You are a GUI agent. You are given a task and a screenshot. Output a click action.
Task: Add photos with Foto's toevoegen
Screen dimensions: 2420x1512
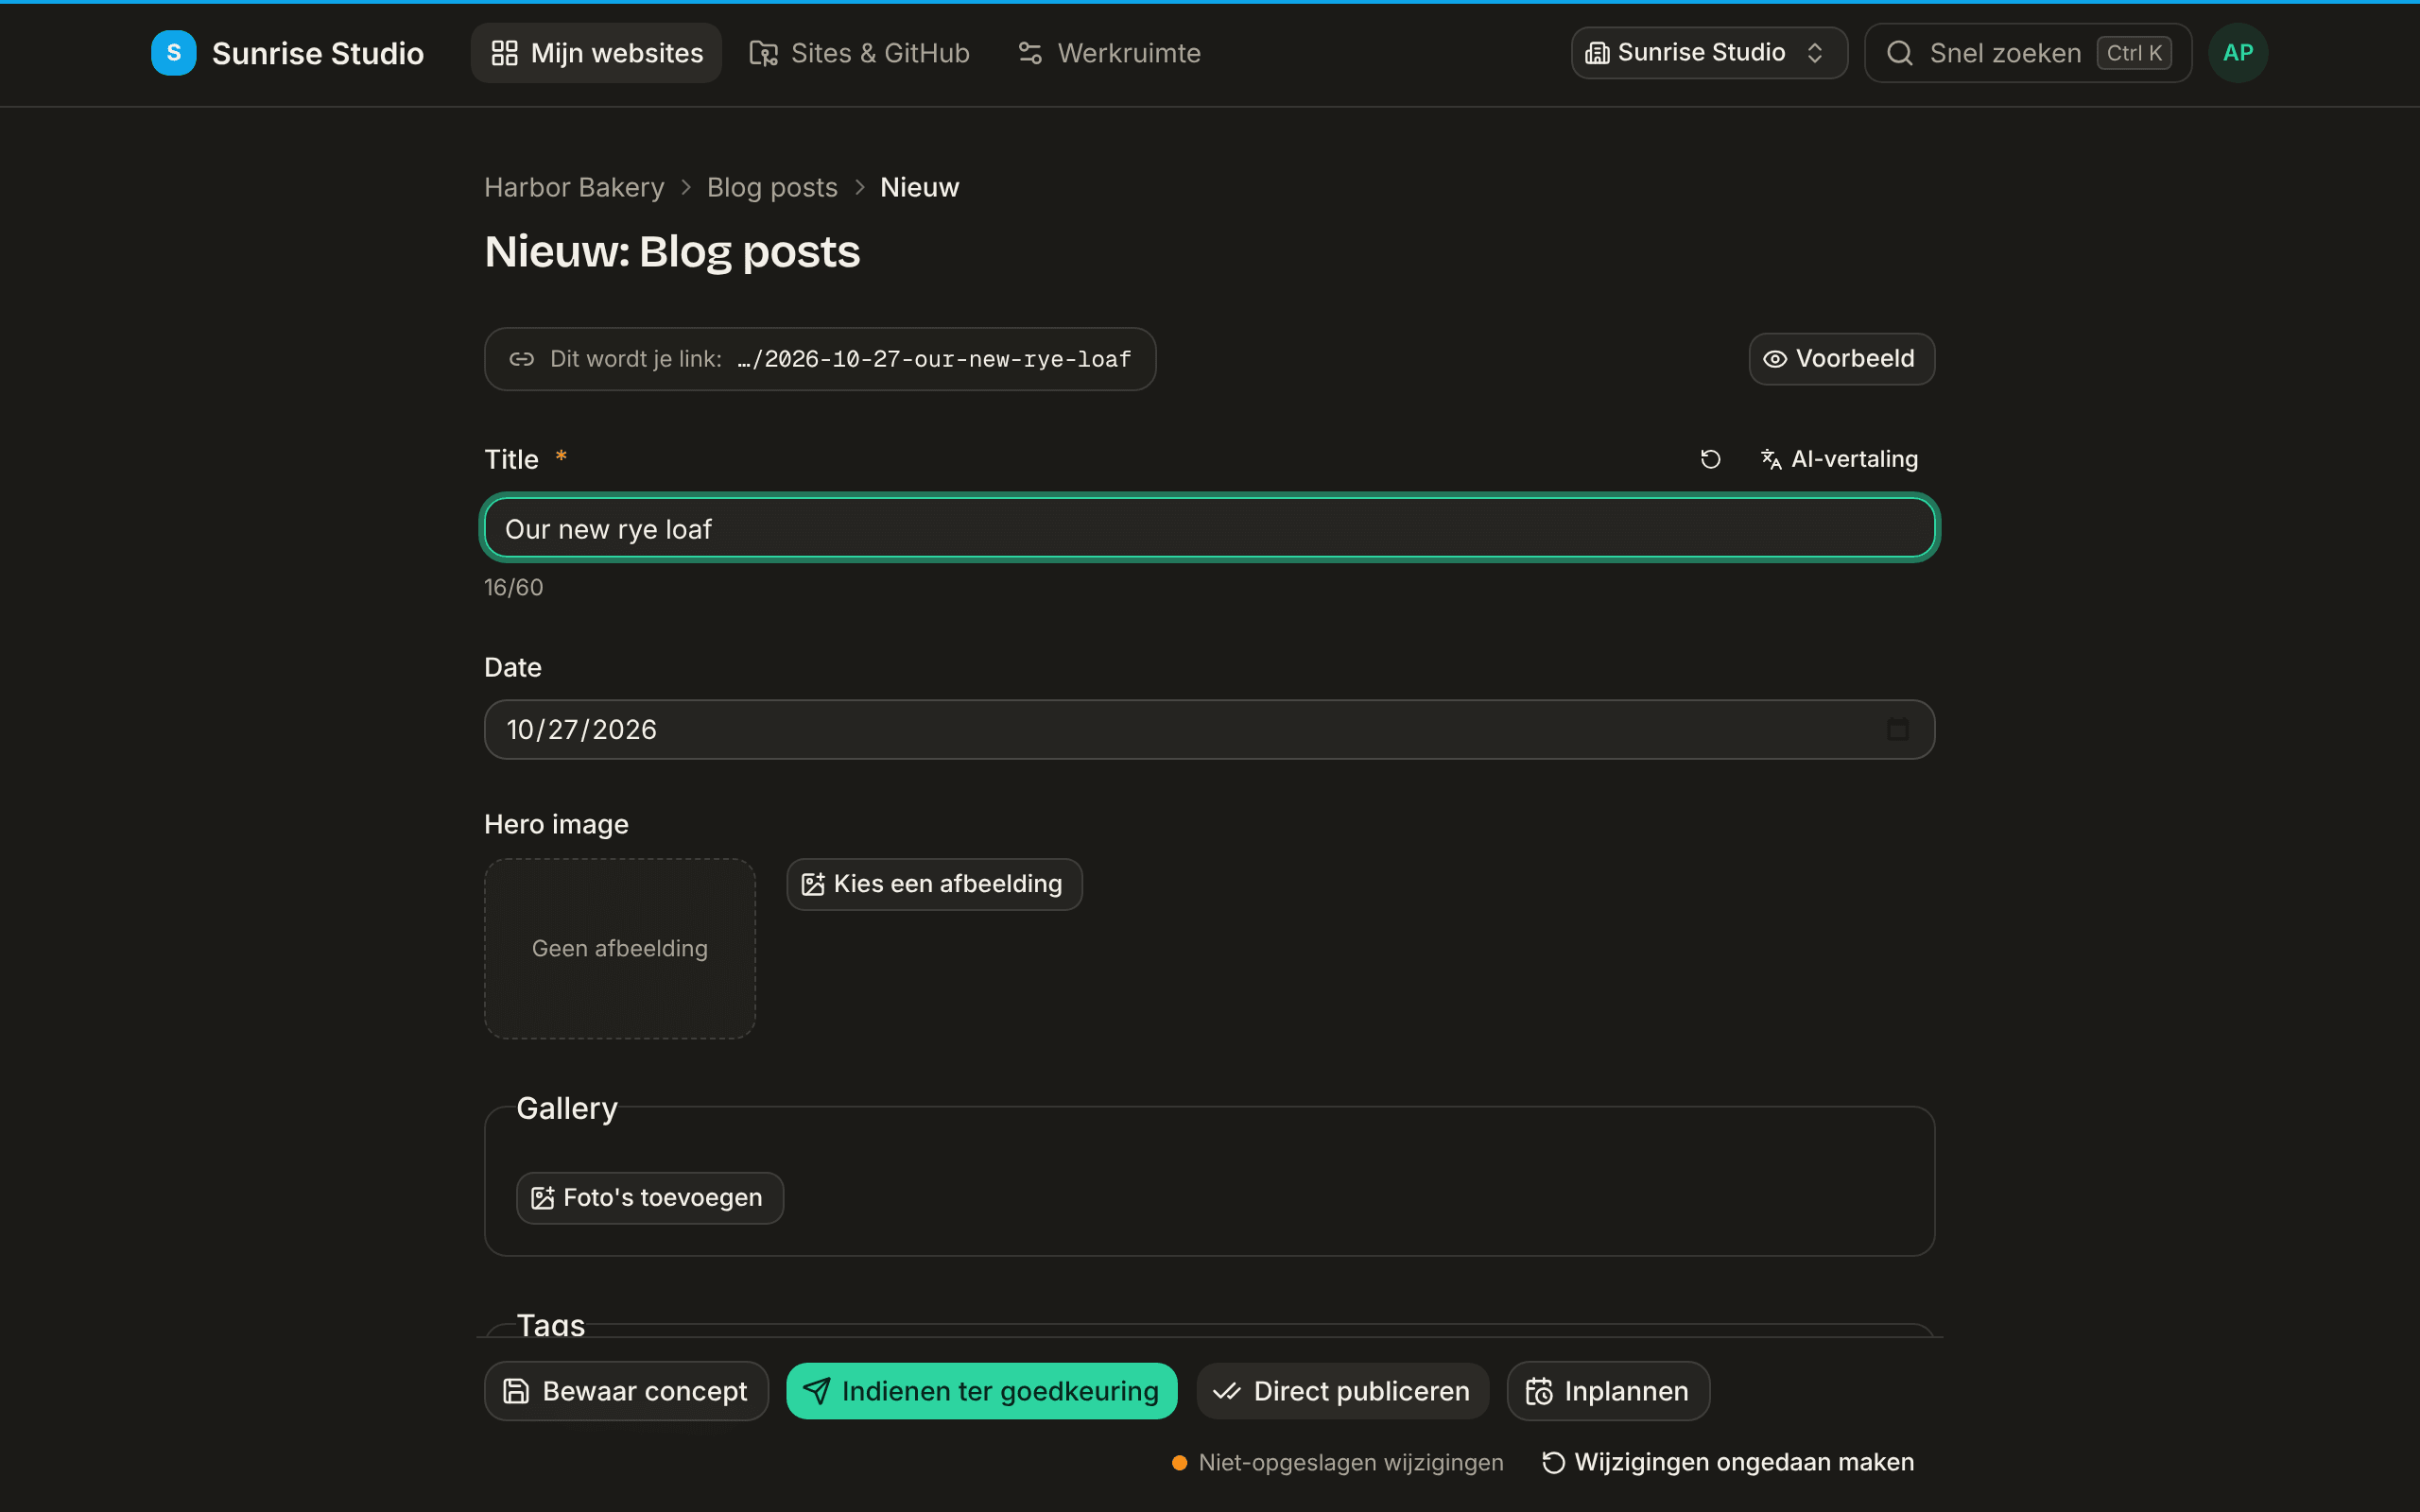click(649, 1197)
